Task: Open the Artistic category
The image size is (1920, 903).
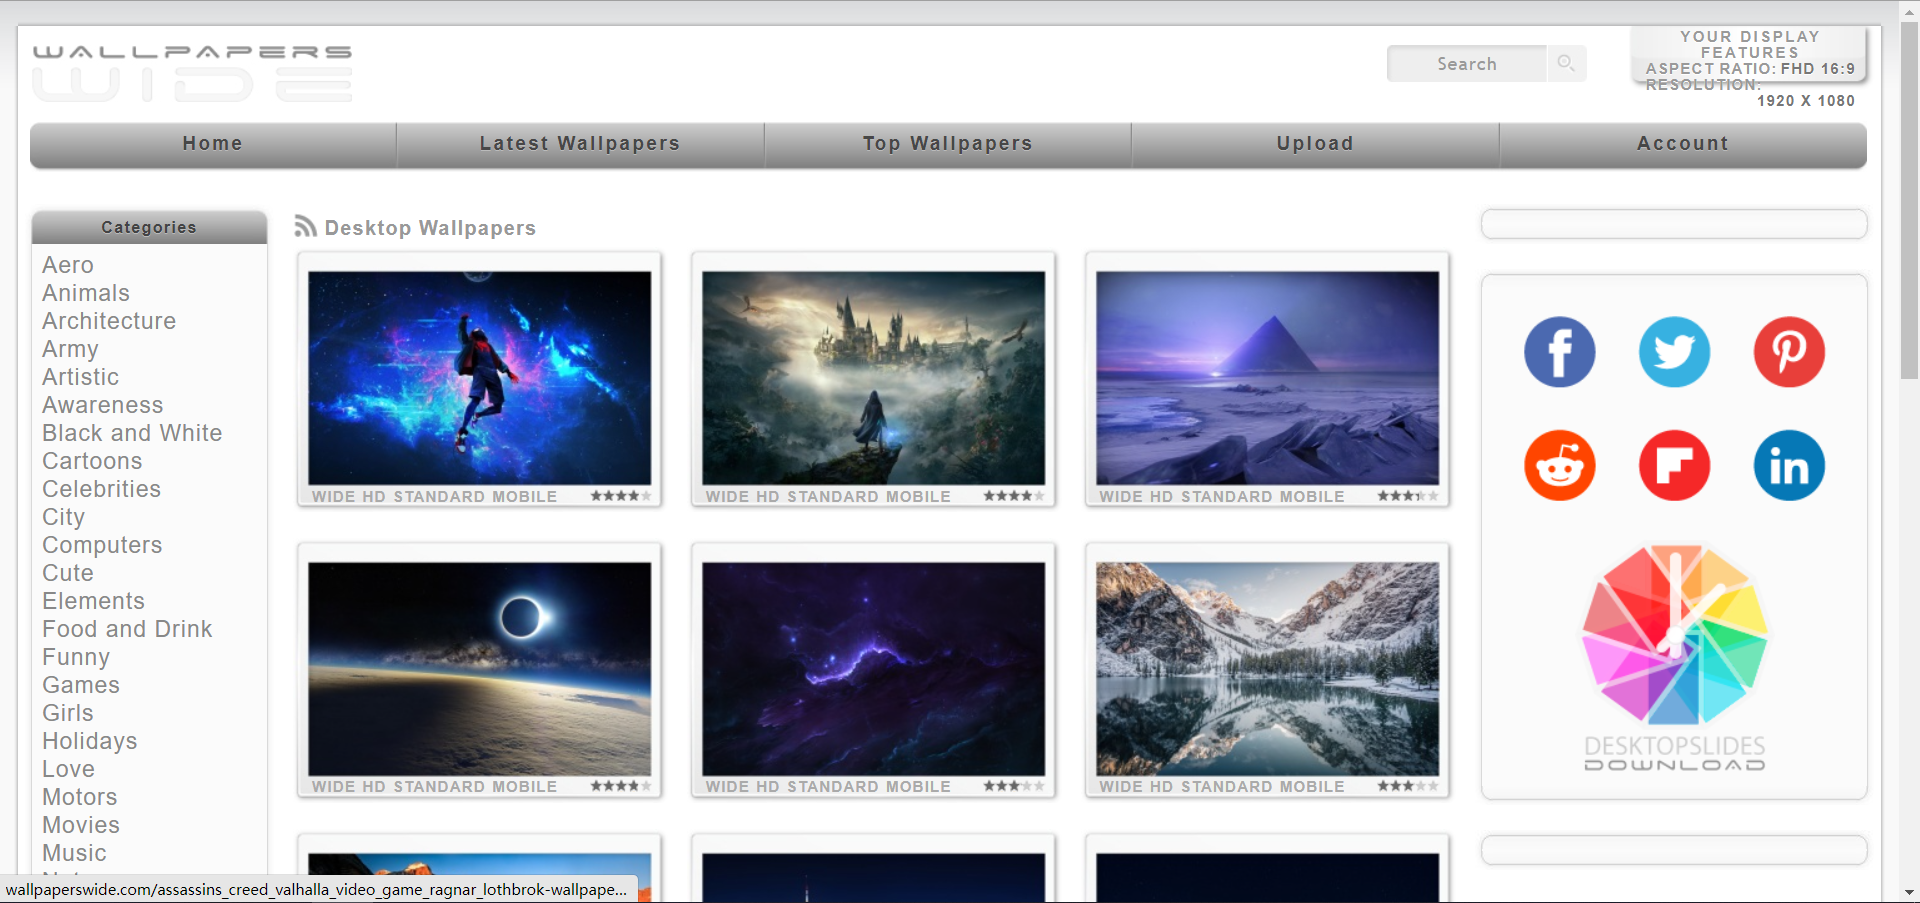Action: 80,377
